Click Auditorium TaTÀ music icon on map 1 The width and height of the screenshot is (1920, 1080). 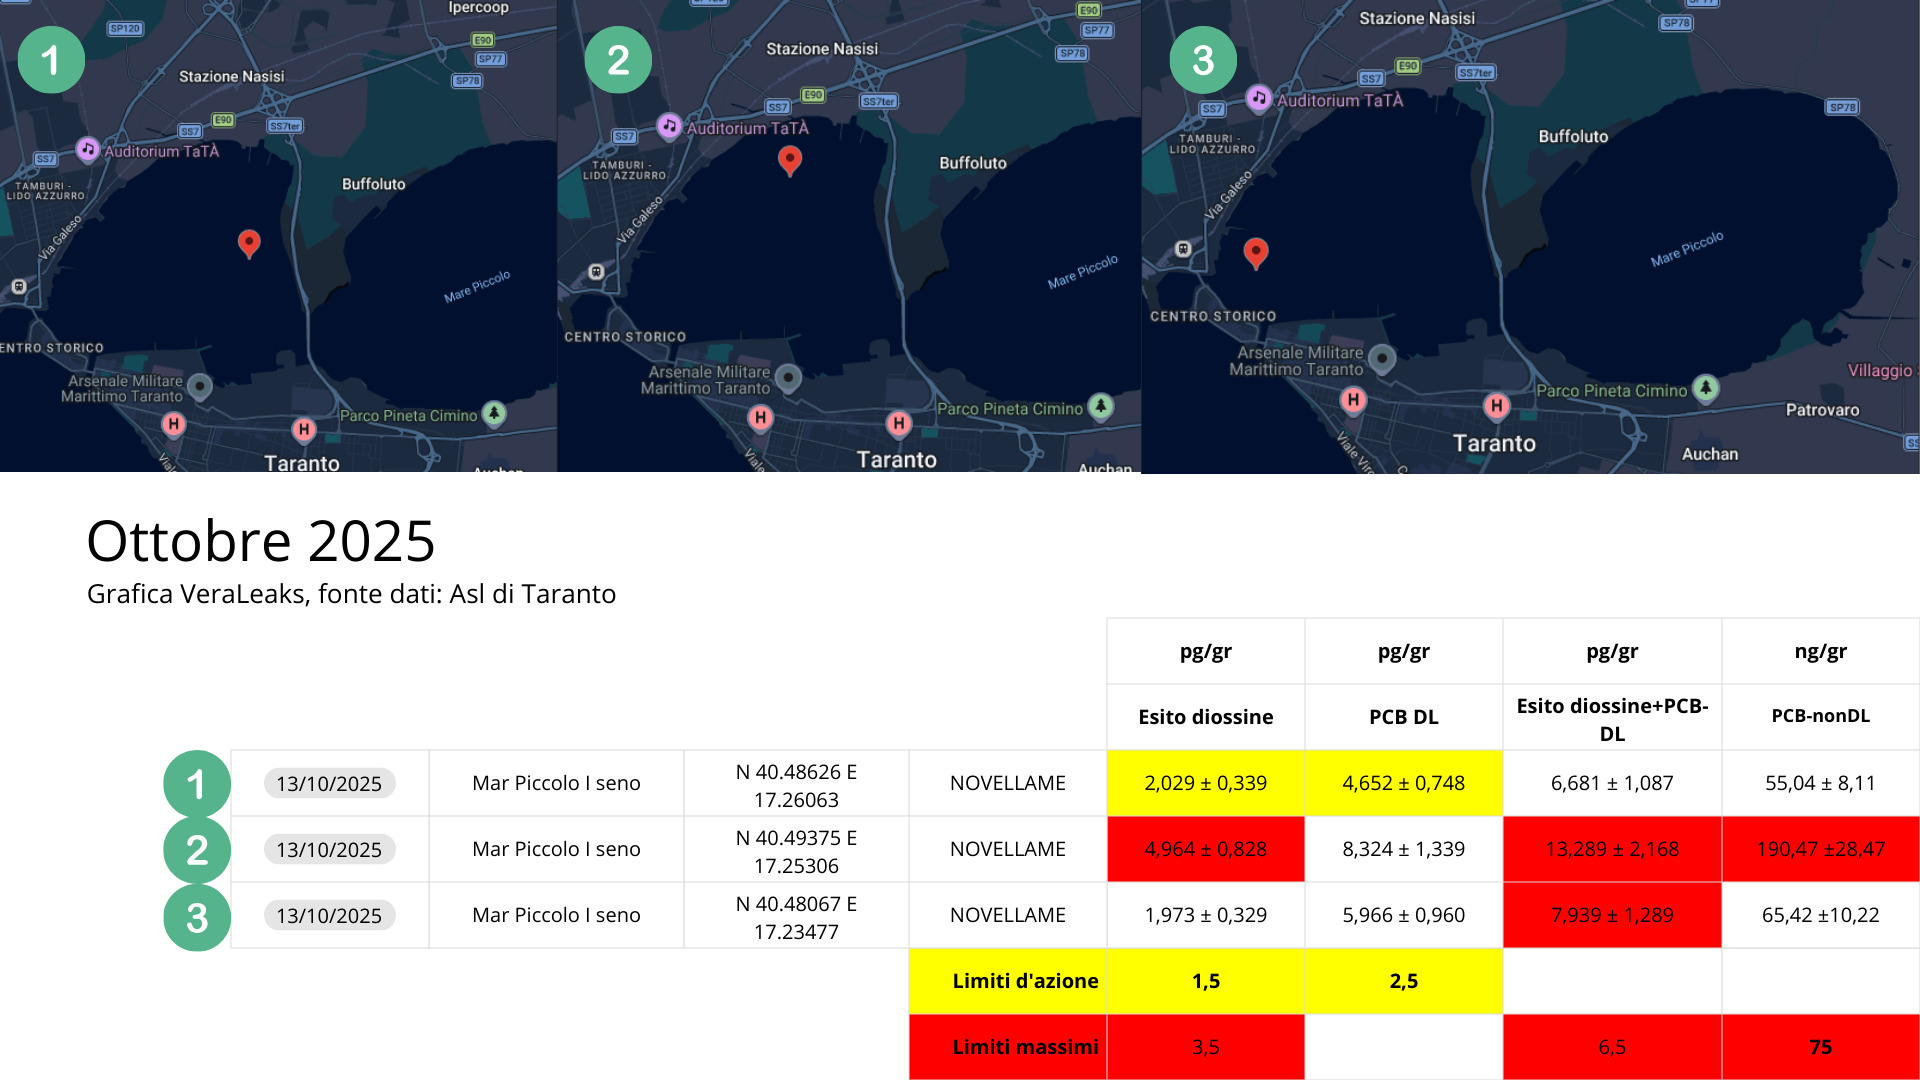[x=88, y=149]
